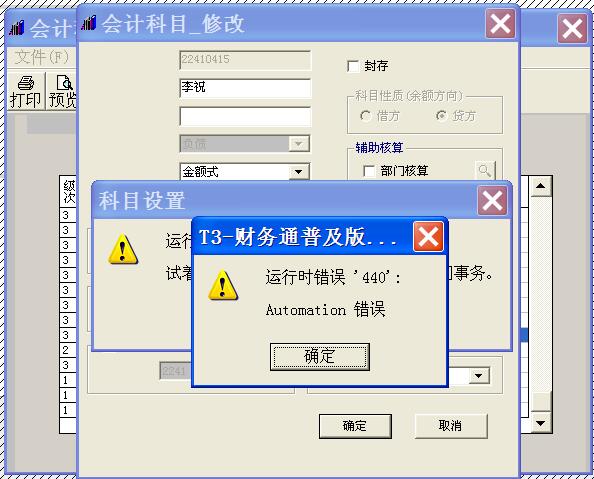Image resolution: width=594 pixels, height=479 pixels.
Task: Click 确定 in the runtime error 440 dialog
Action: pyautogui.click(x=319, y=357)
